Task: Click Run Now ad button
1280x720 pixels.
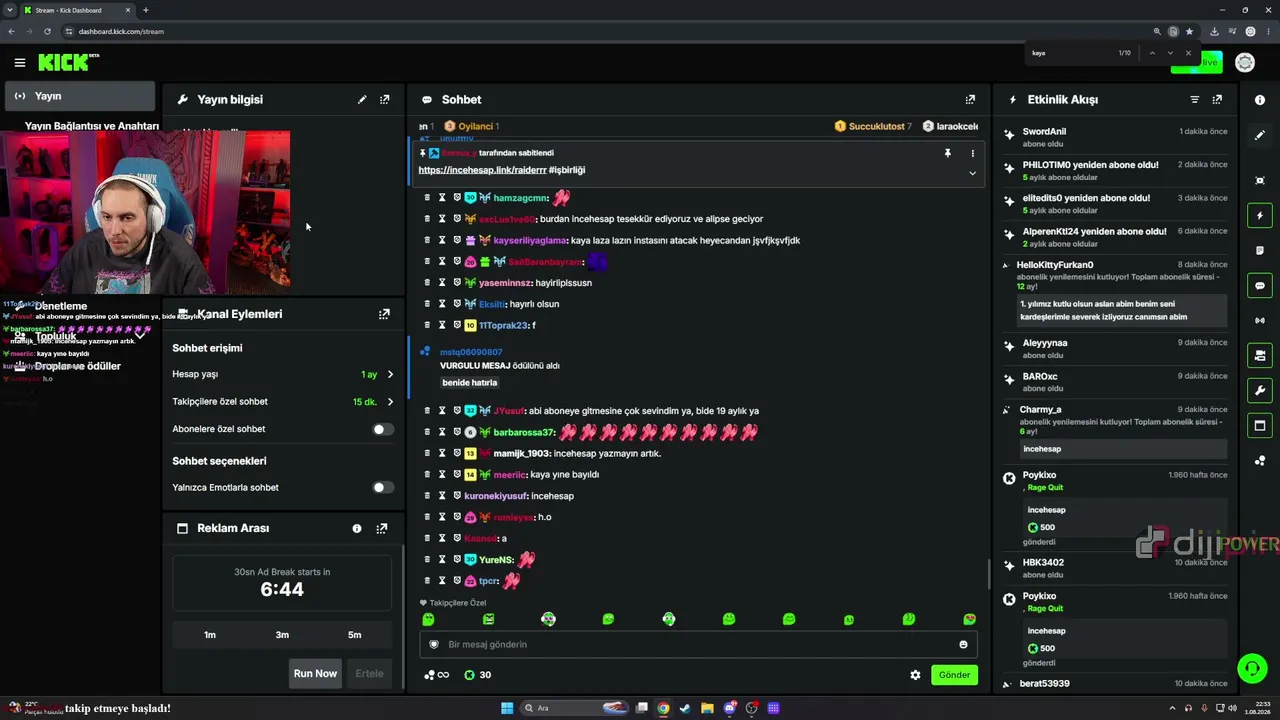Action: point(315,674)
